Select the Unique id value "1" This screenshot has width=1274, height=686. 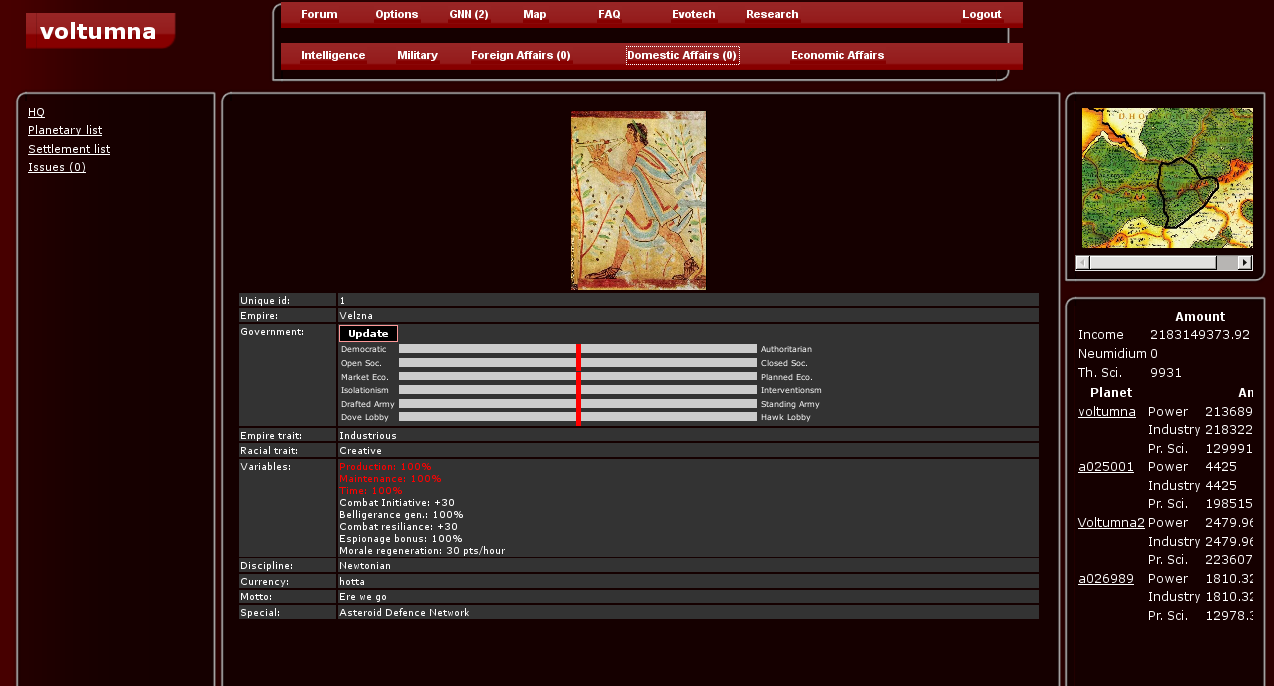tap(342, 300)
